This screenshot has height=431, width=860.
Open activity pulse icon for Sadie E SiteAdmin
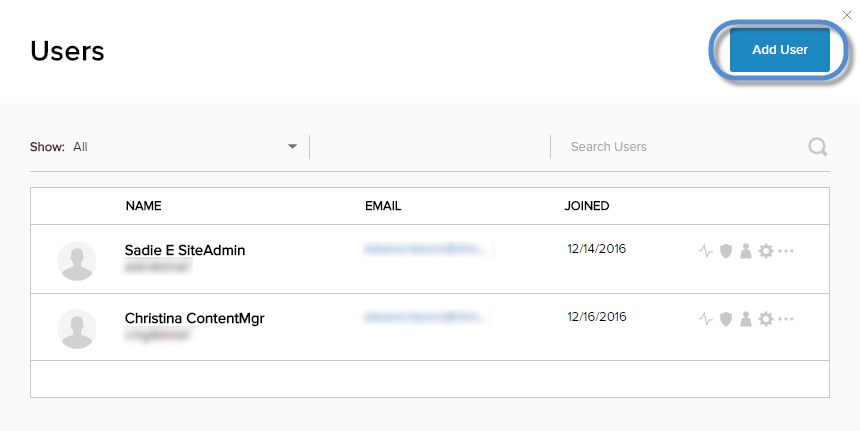point(706,251)
